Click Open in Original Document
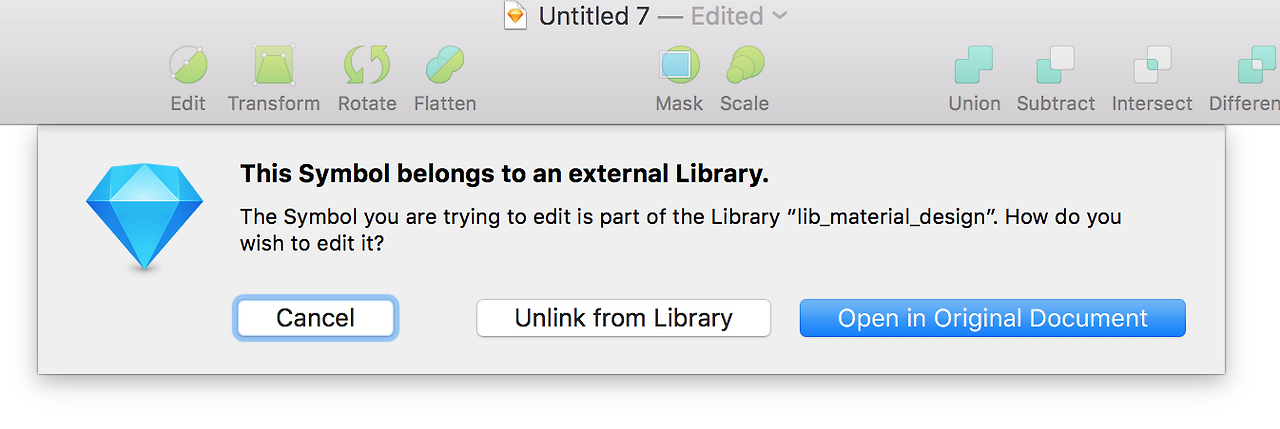 [992, 318]
